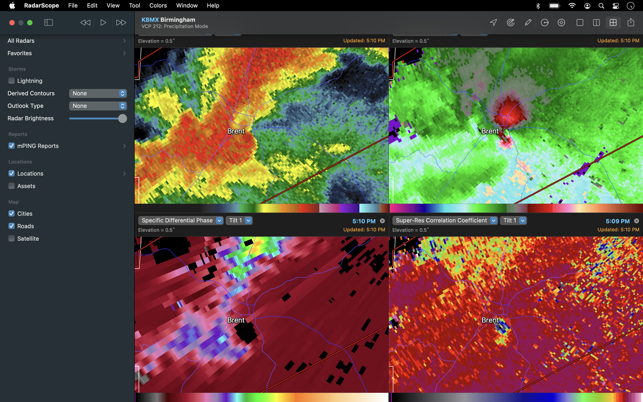Open the menu bar clock icon

point(631,6)
